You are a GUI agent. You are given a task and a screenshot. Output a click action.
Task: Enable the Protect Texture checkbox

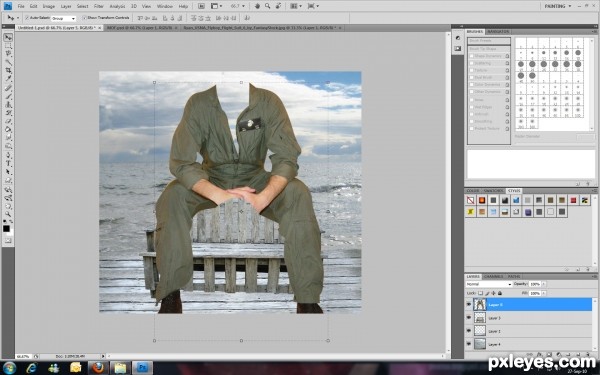click(472, 129)
